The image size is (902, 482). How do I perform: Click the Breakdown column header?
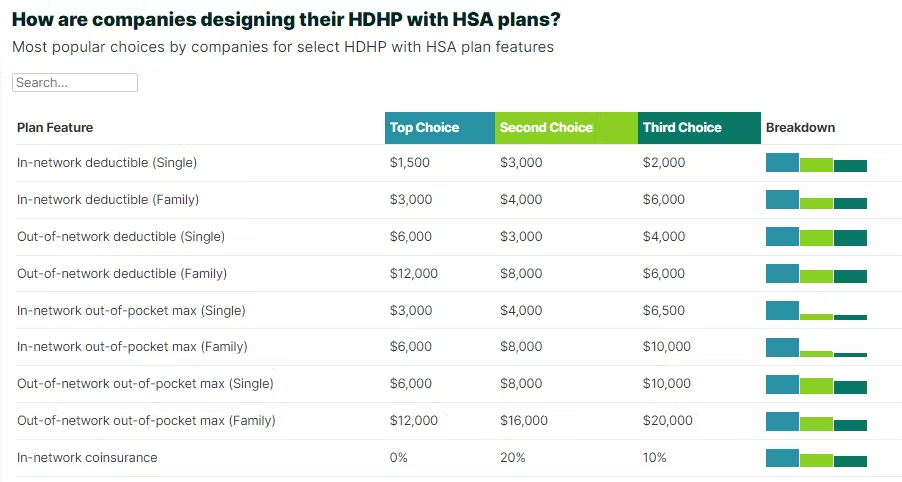pyautogui.click(x=800, y=128)
